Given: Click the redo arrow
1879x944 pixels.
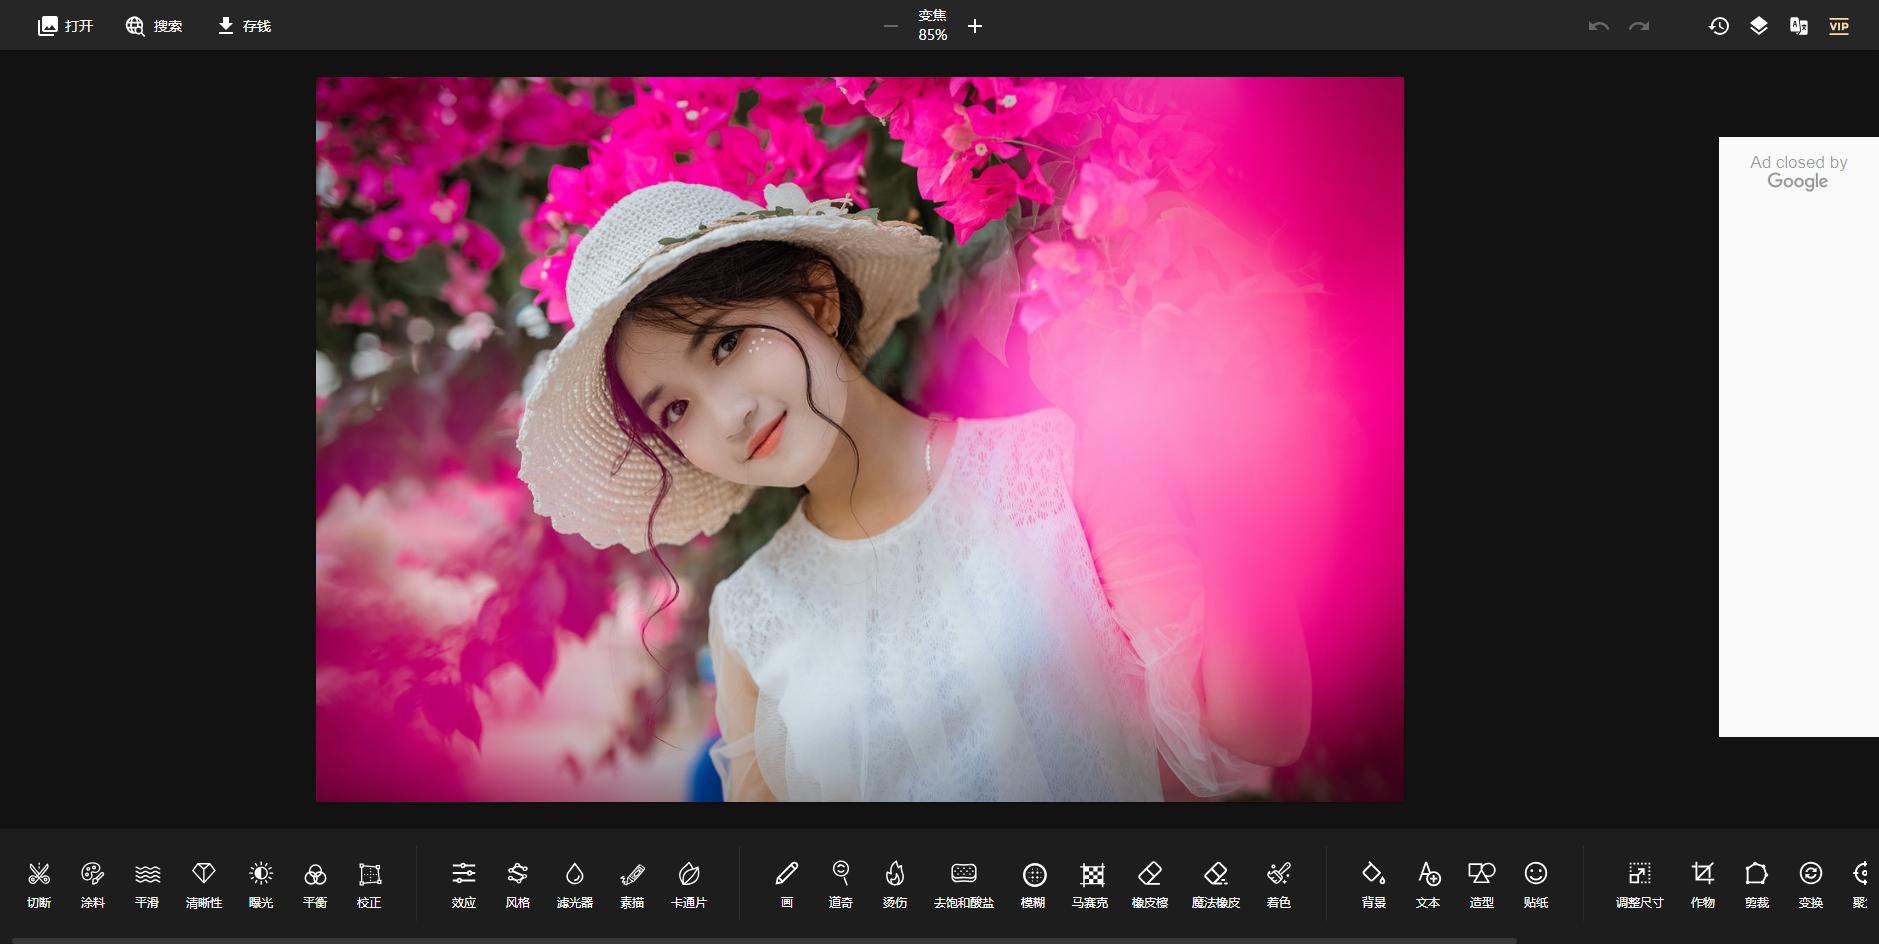Looking at the screenshot, I should pos(1637,25).
